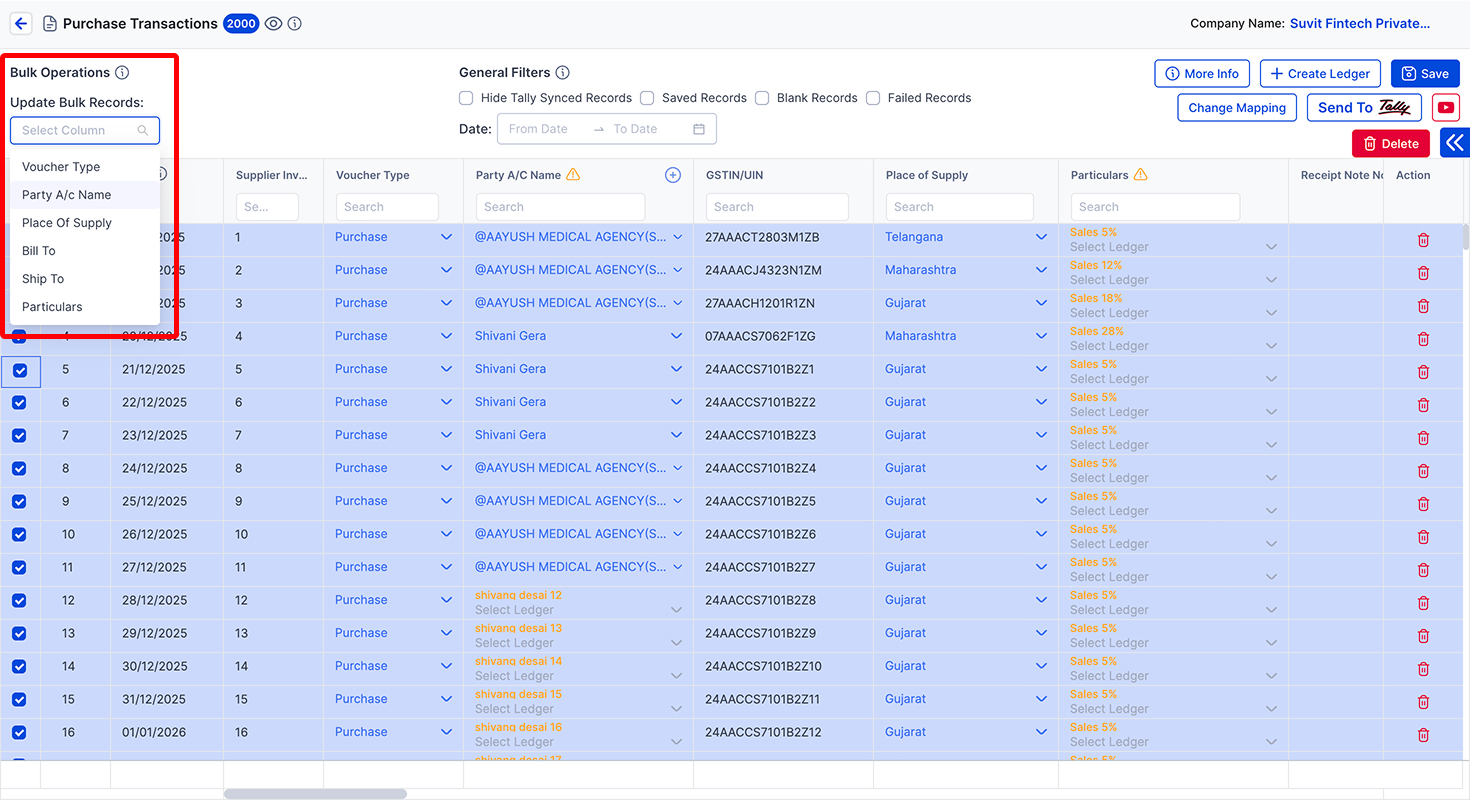
Task: Uncheck the checkbox for row 5
Action: click(x=20, y=370)
